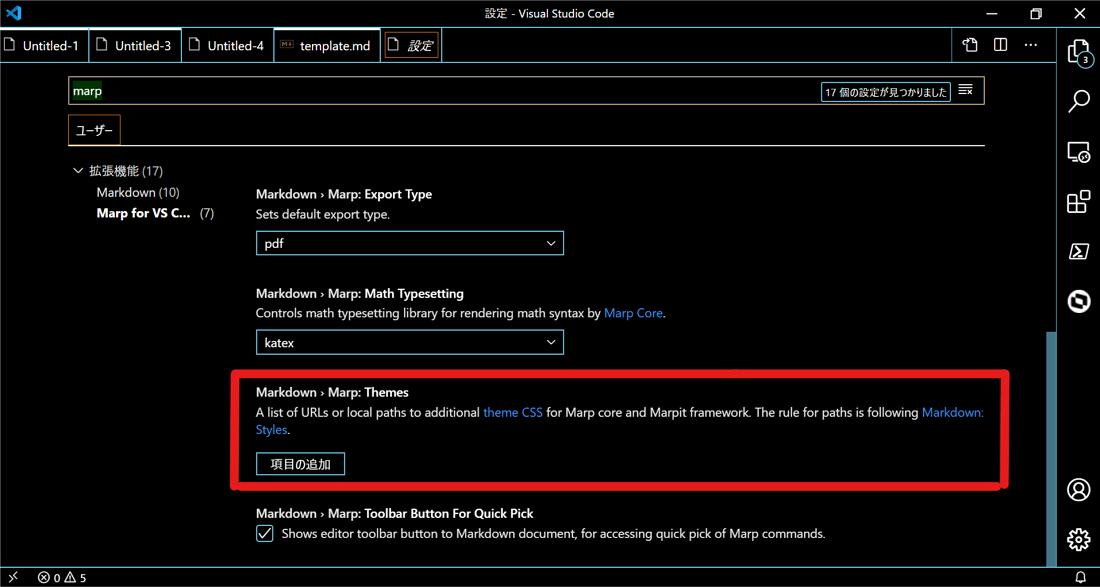Open the Export Type pdf dropdown
The height and width of the screenshot is (587, 1100).
410,243
